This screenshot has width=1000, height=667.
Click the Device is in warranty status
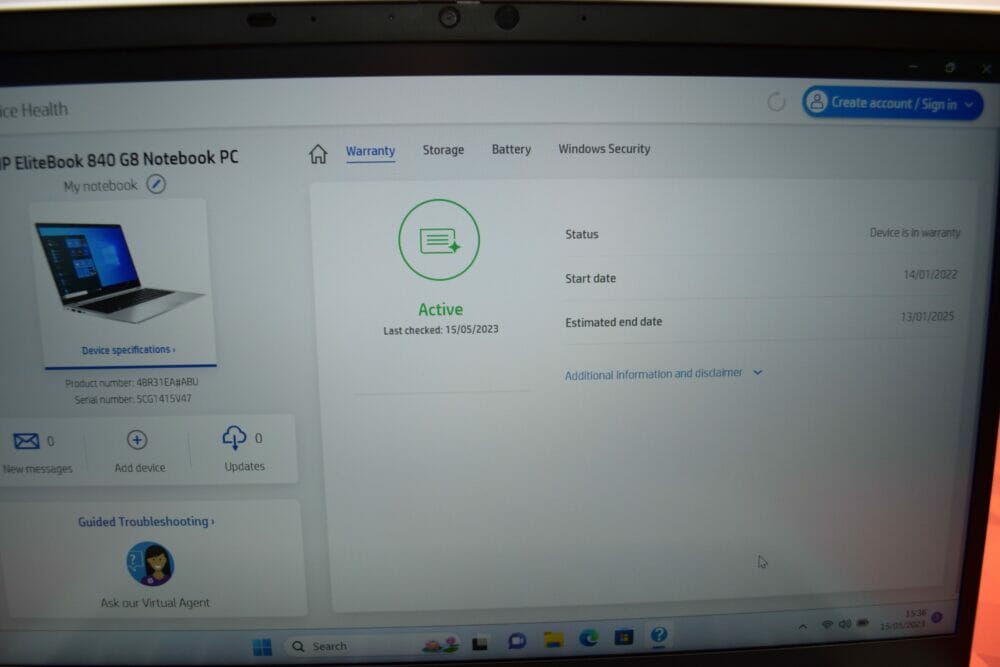pyautogui.click(x=915, y=233)
